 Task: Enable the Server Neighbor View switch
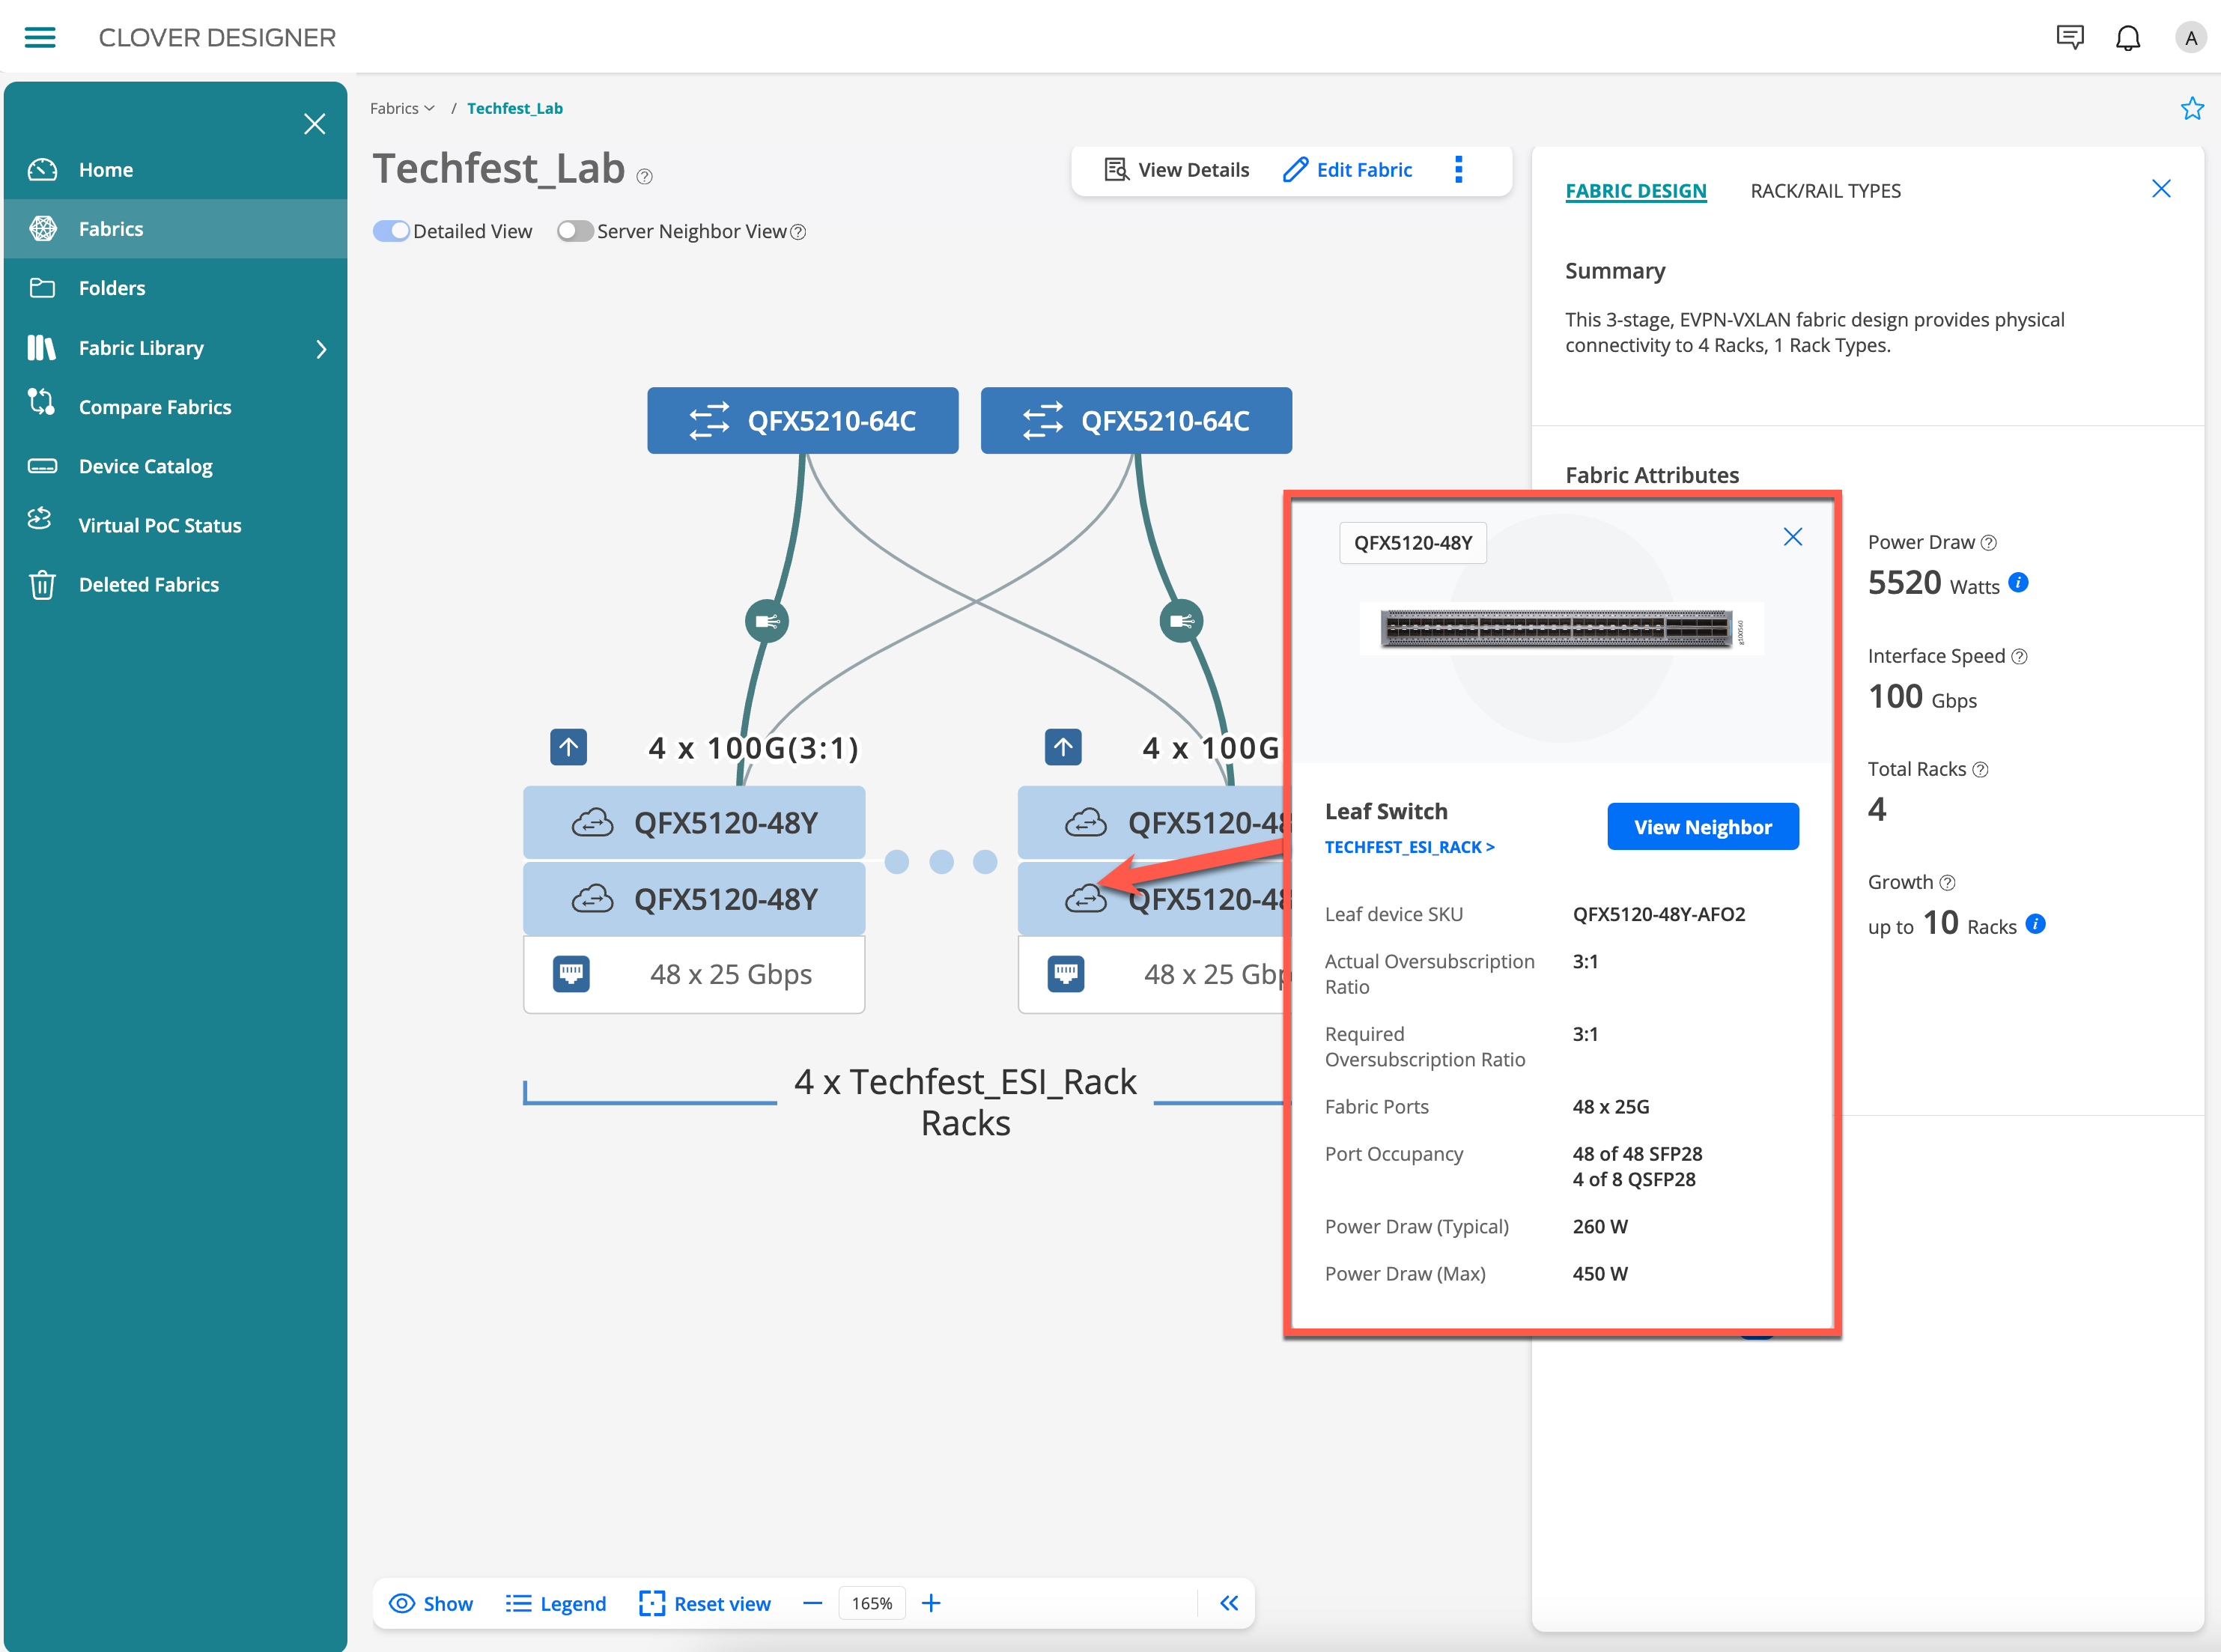pos(574,231)
